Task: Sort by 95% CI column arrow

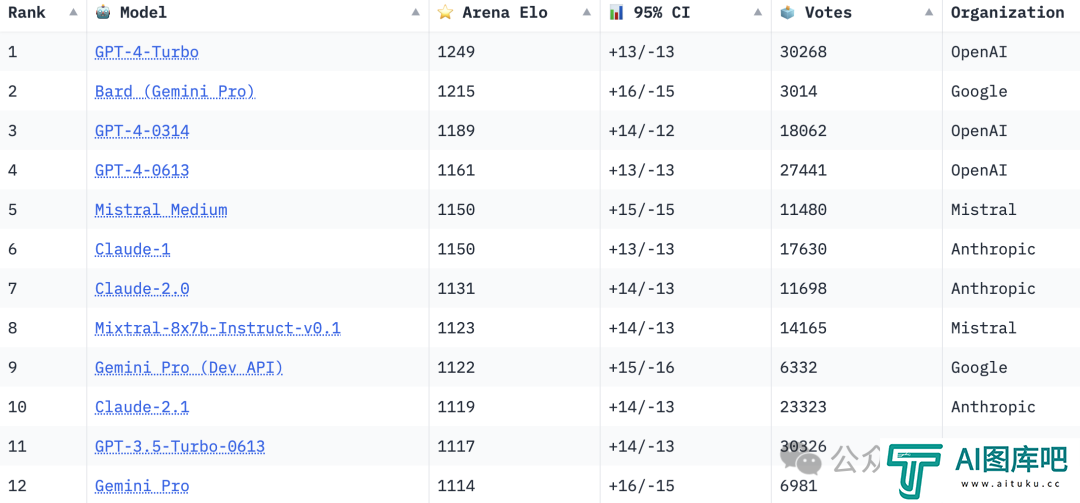Action: (x=758, y=12)
